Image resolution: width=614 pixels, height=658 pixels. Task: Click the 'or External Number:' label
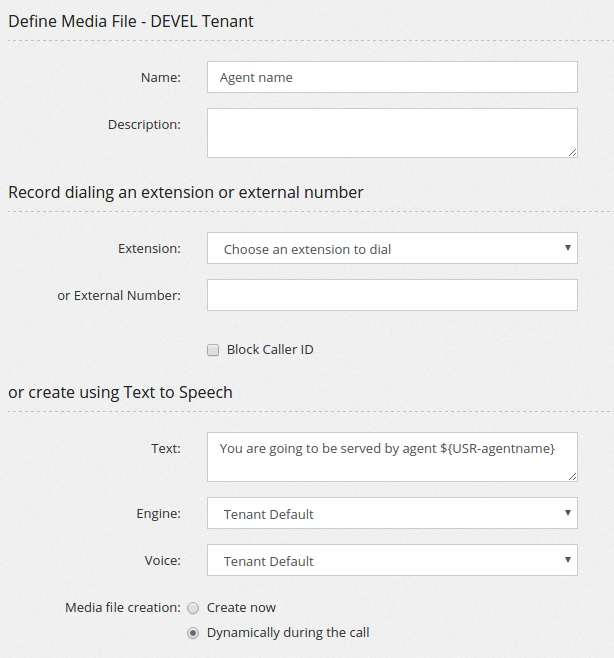point(119,295)
